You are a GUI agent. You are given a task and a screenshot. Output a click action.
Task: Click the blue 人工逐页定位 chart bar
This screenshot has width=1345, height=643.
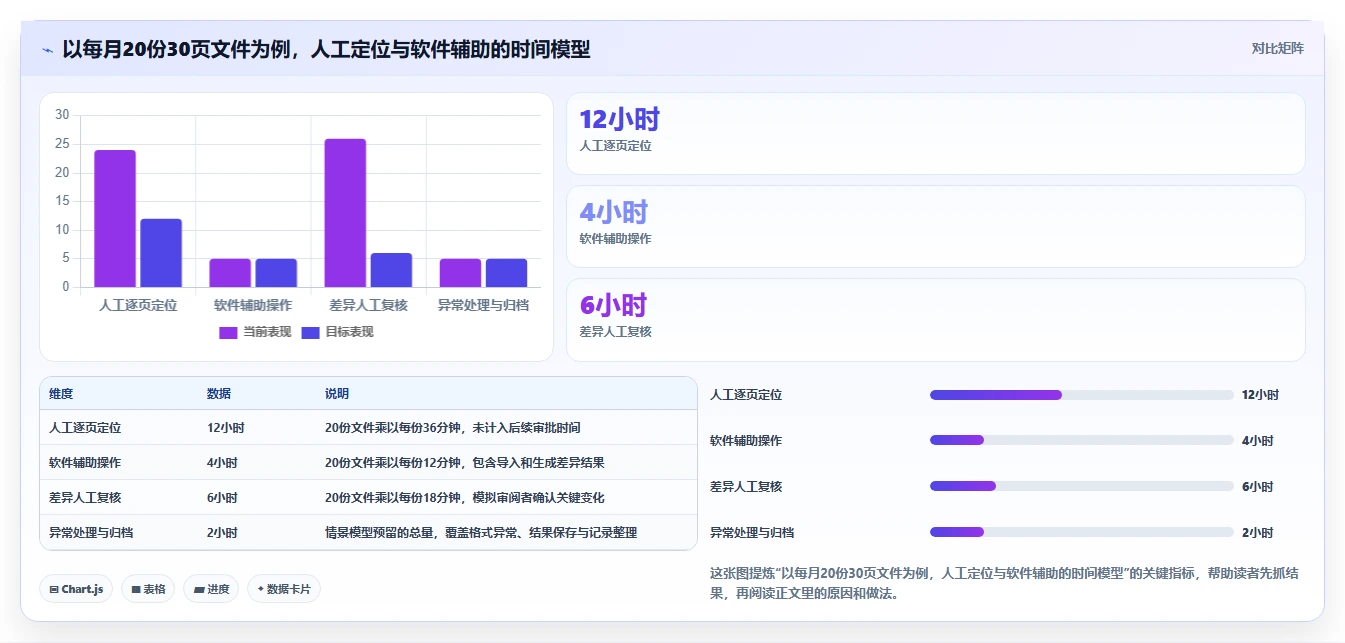click(x=161, y=253)
